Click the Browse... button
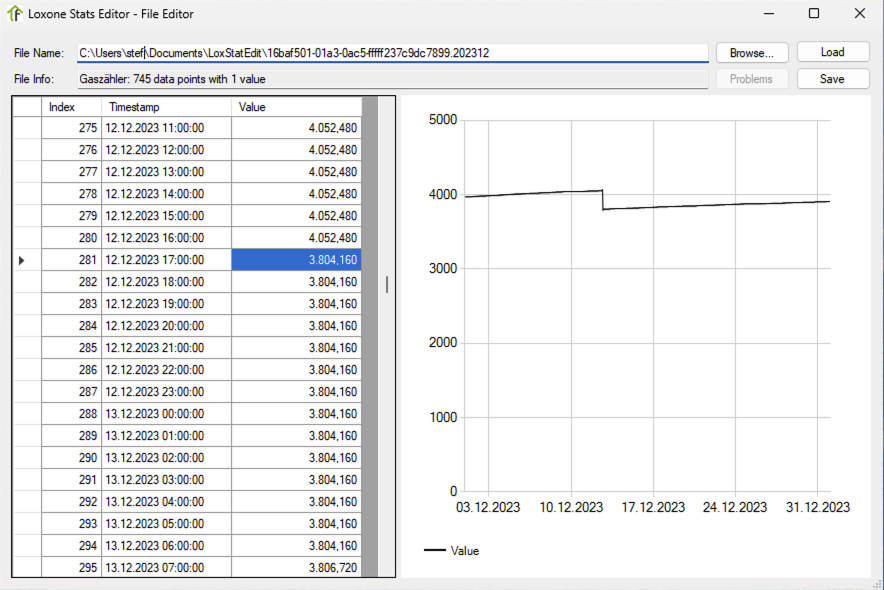This screenshot has width=884, height=590. coord(752,53)
